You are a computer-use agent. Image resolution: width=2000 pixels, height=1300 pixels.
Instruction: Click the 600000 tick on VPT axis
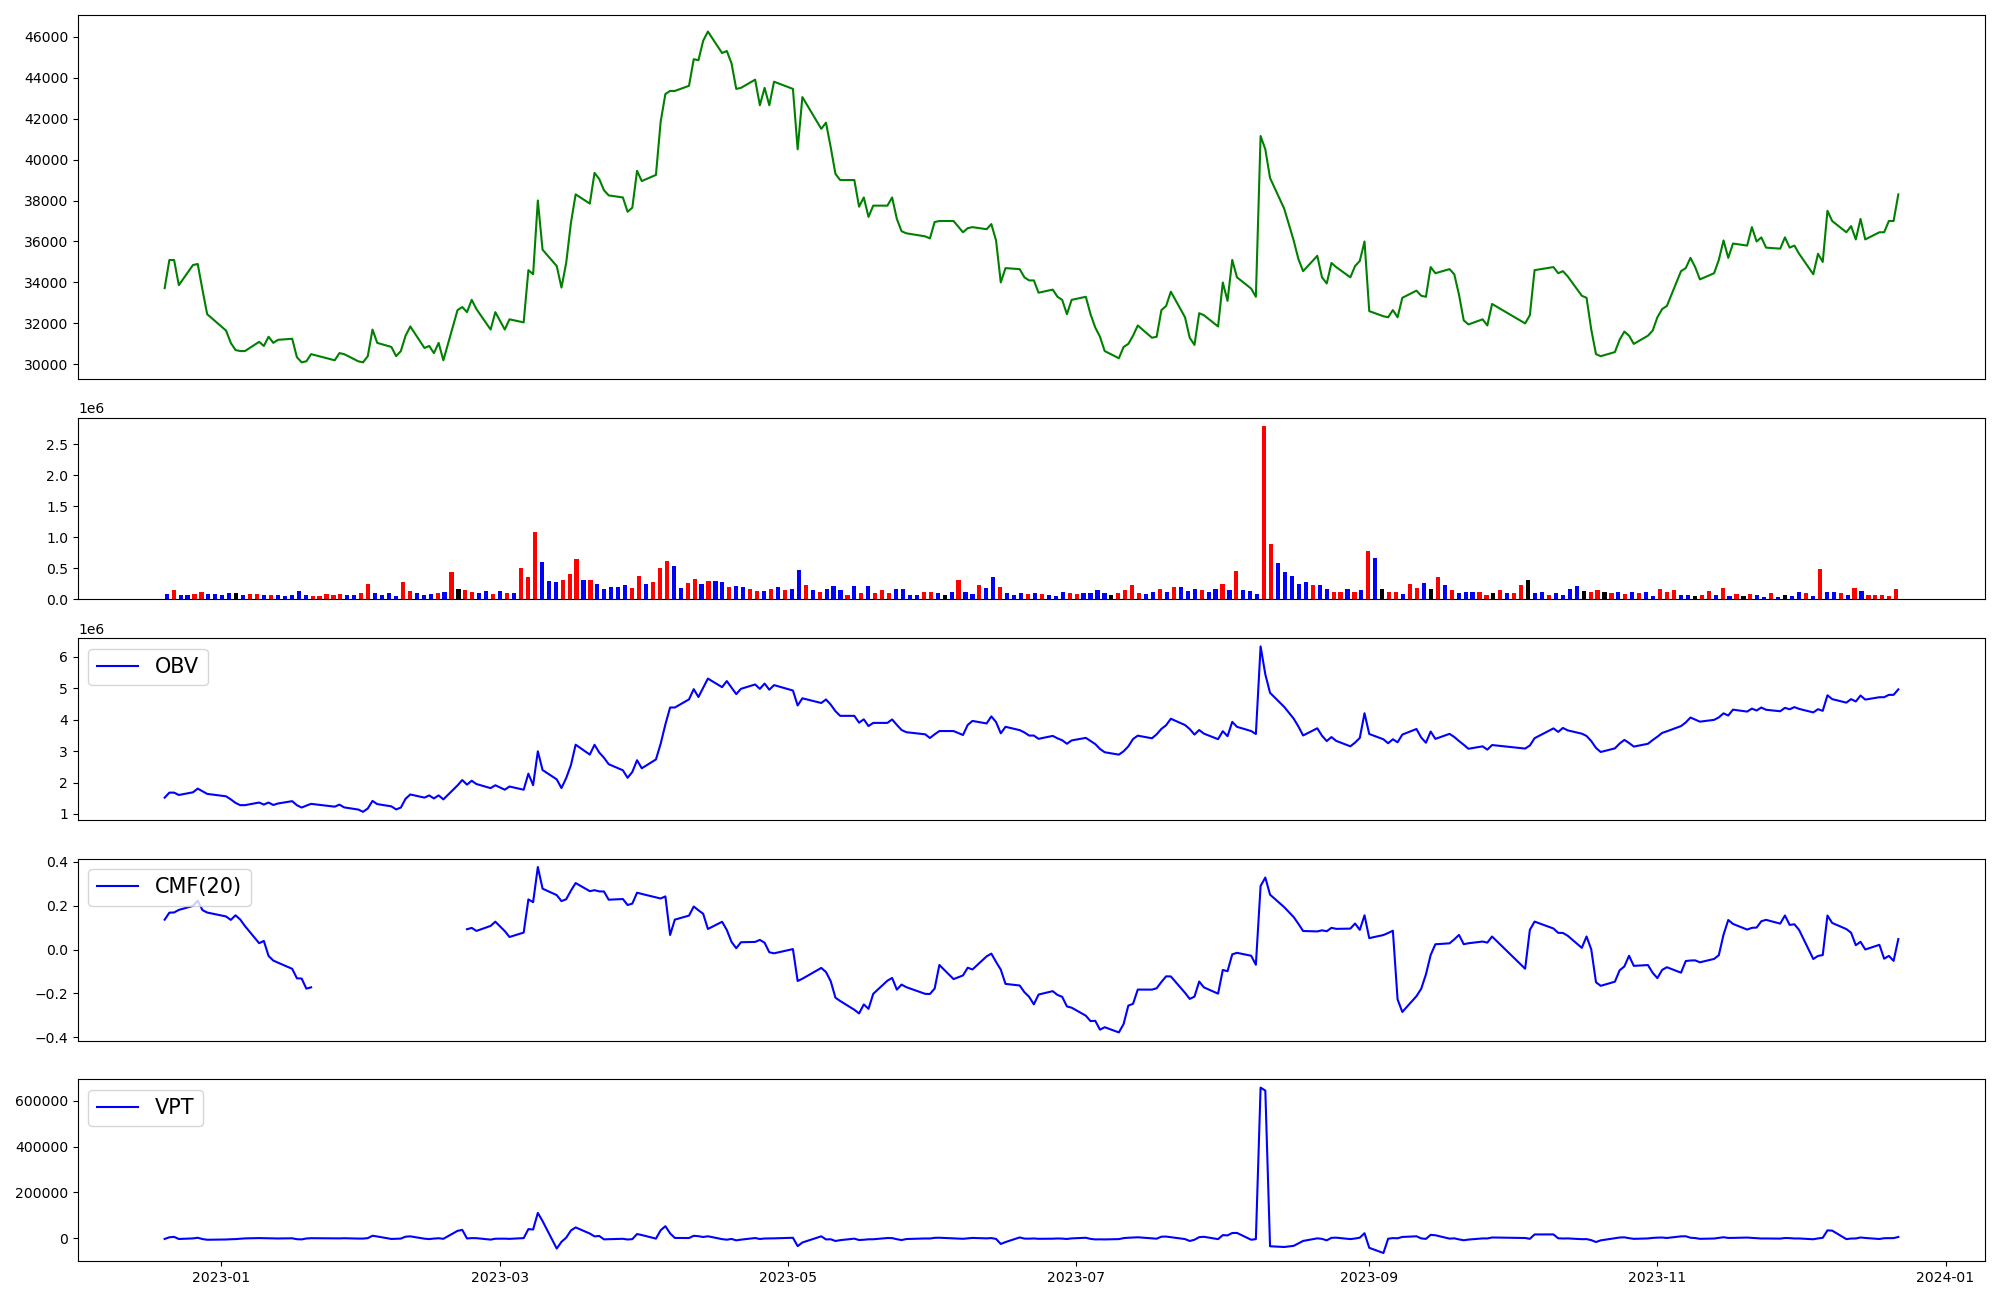(42, 1101)
